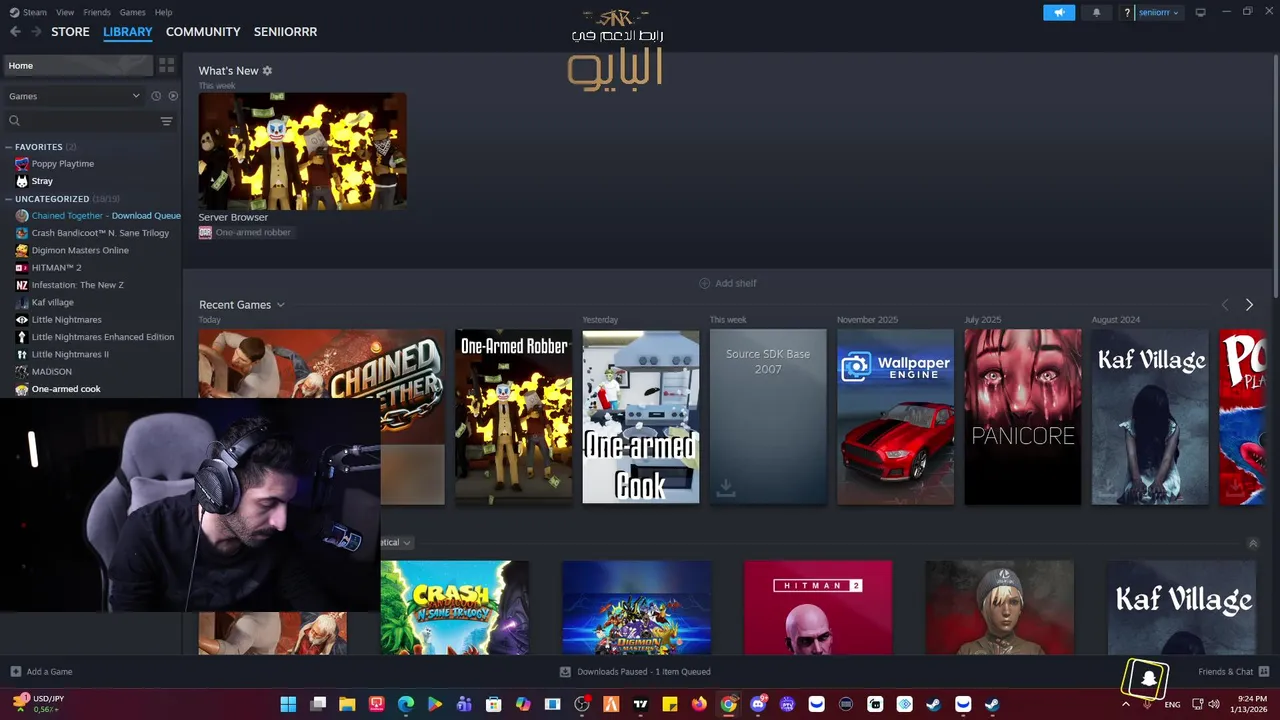Open the COMMUNITY tab

pyautogui.click(x=203, y=32)
